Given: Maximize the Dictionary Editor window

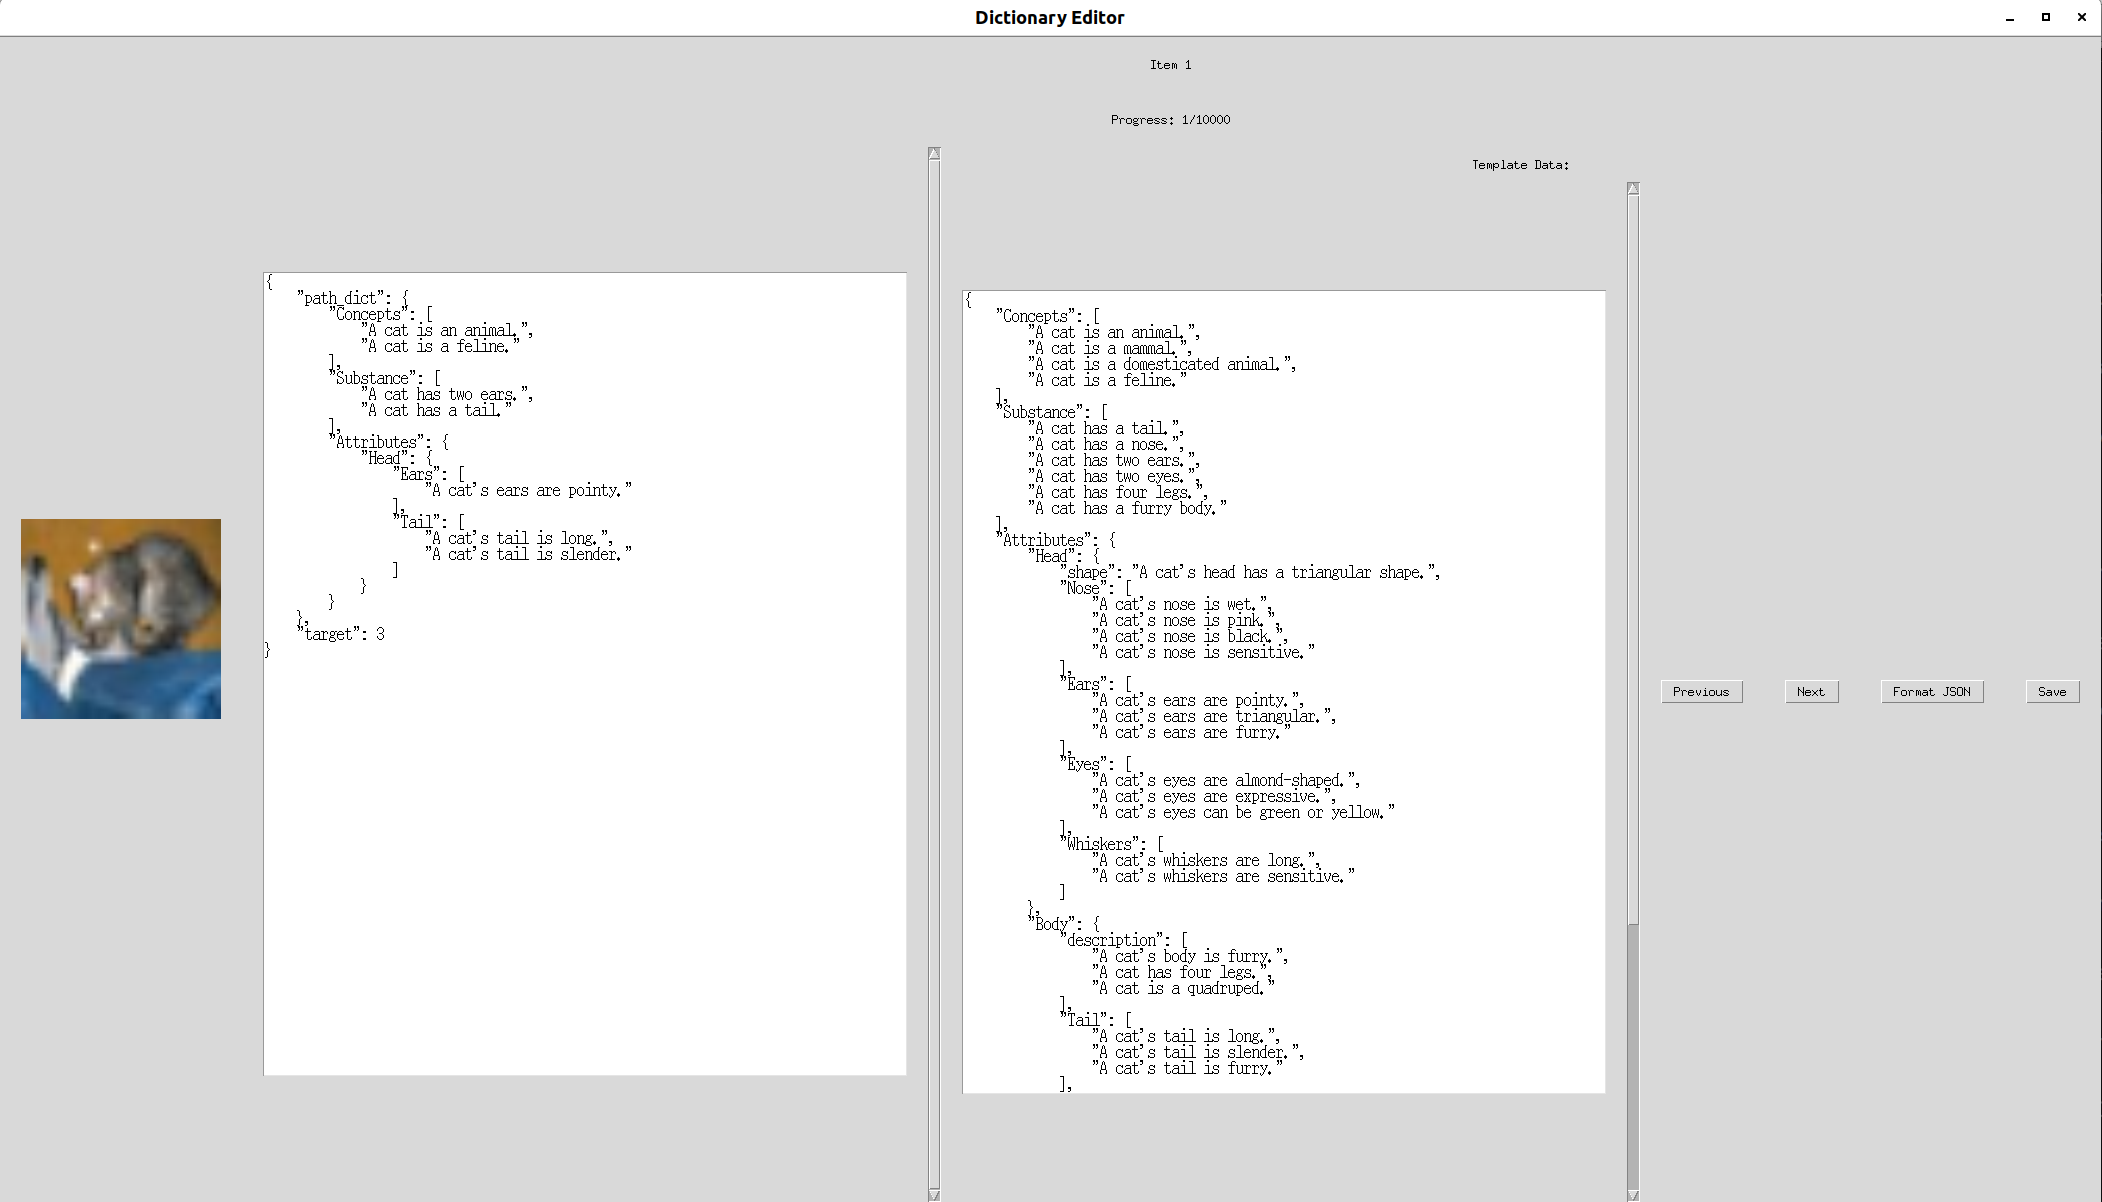Looking at the screenshot, I should tap(2045, 17).
